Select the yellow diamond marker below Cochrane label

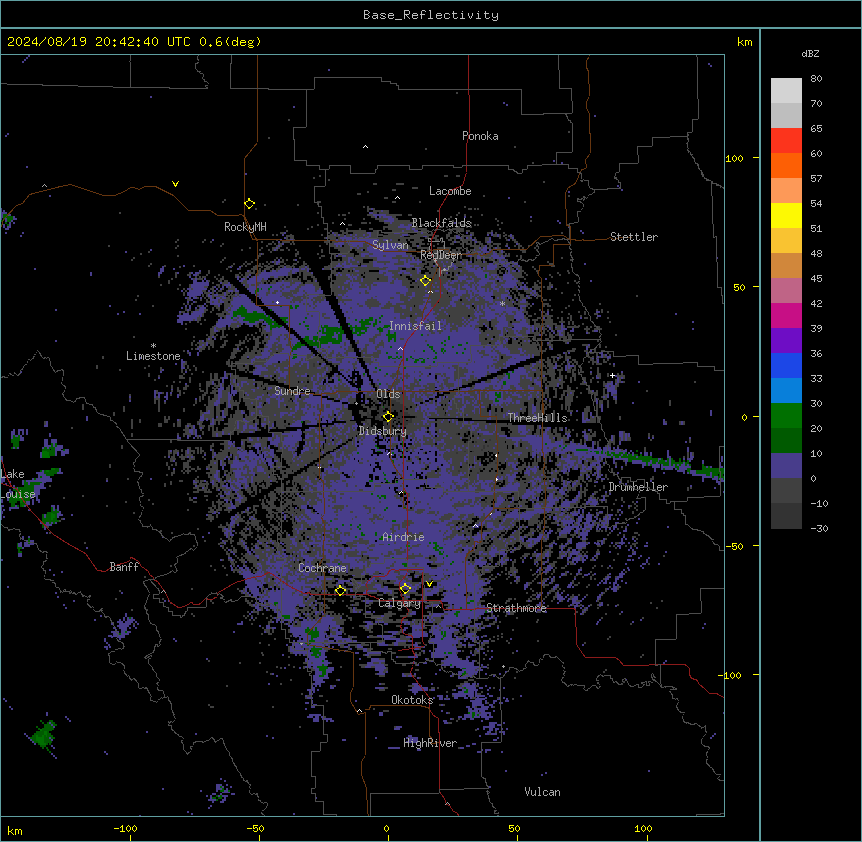coord(340,590)
